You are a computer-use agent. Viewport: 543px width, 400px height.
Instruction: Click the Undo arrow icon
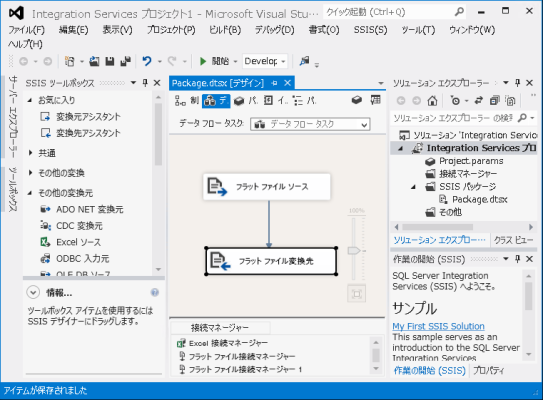pos(147,61)
